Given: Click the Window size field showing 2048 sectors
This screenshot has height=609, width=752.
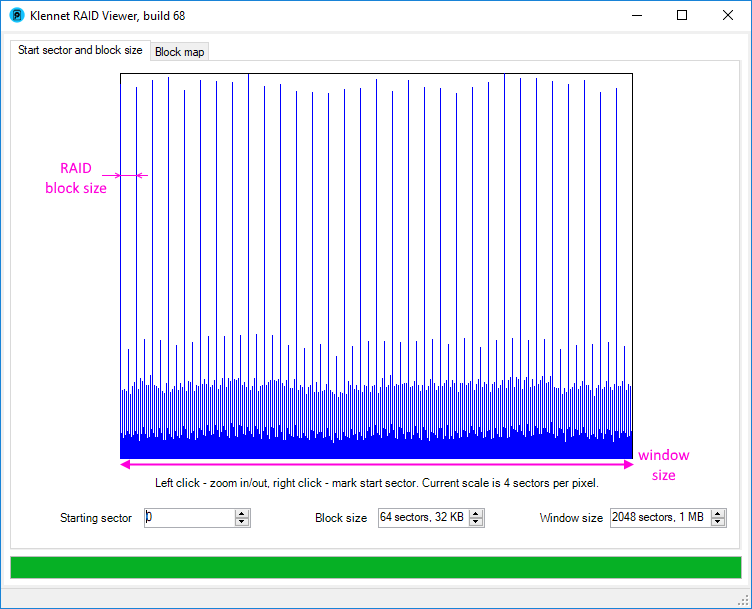Looking at the screenshot, I should tap(661, 517).
